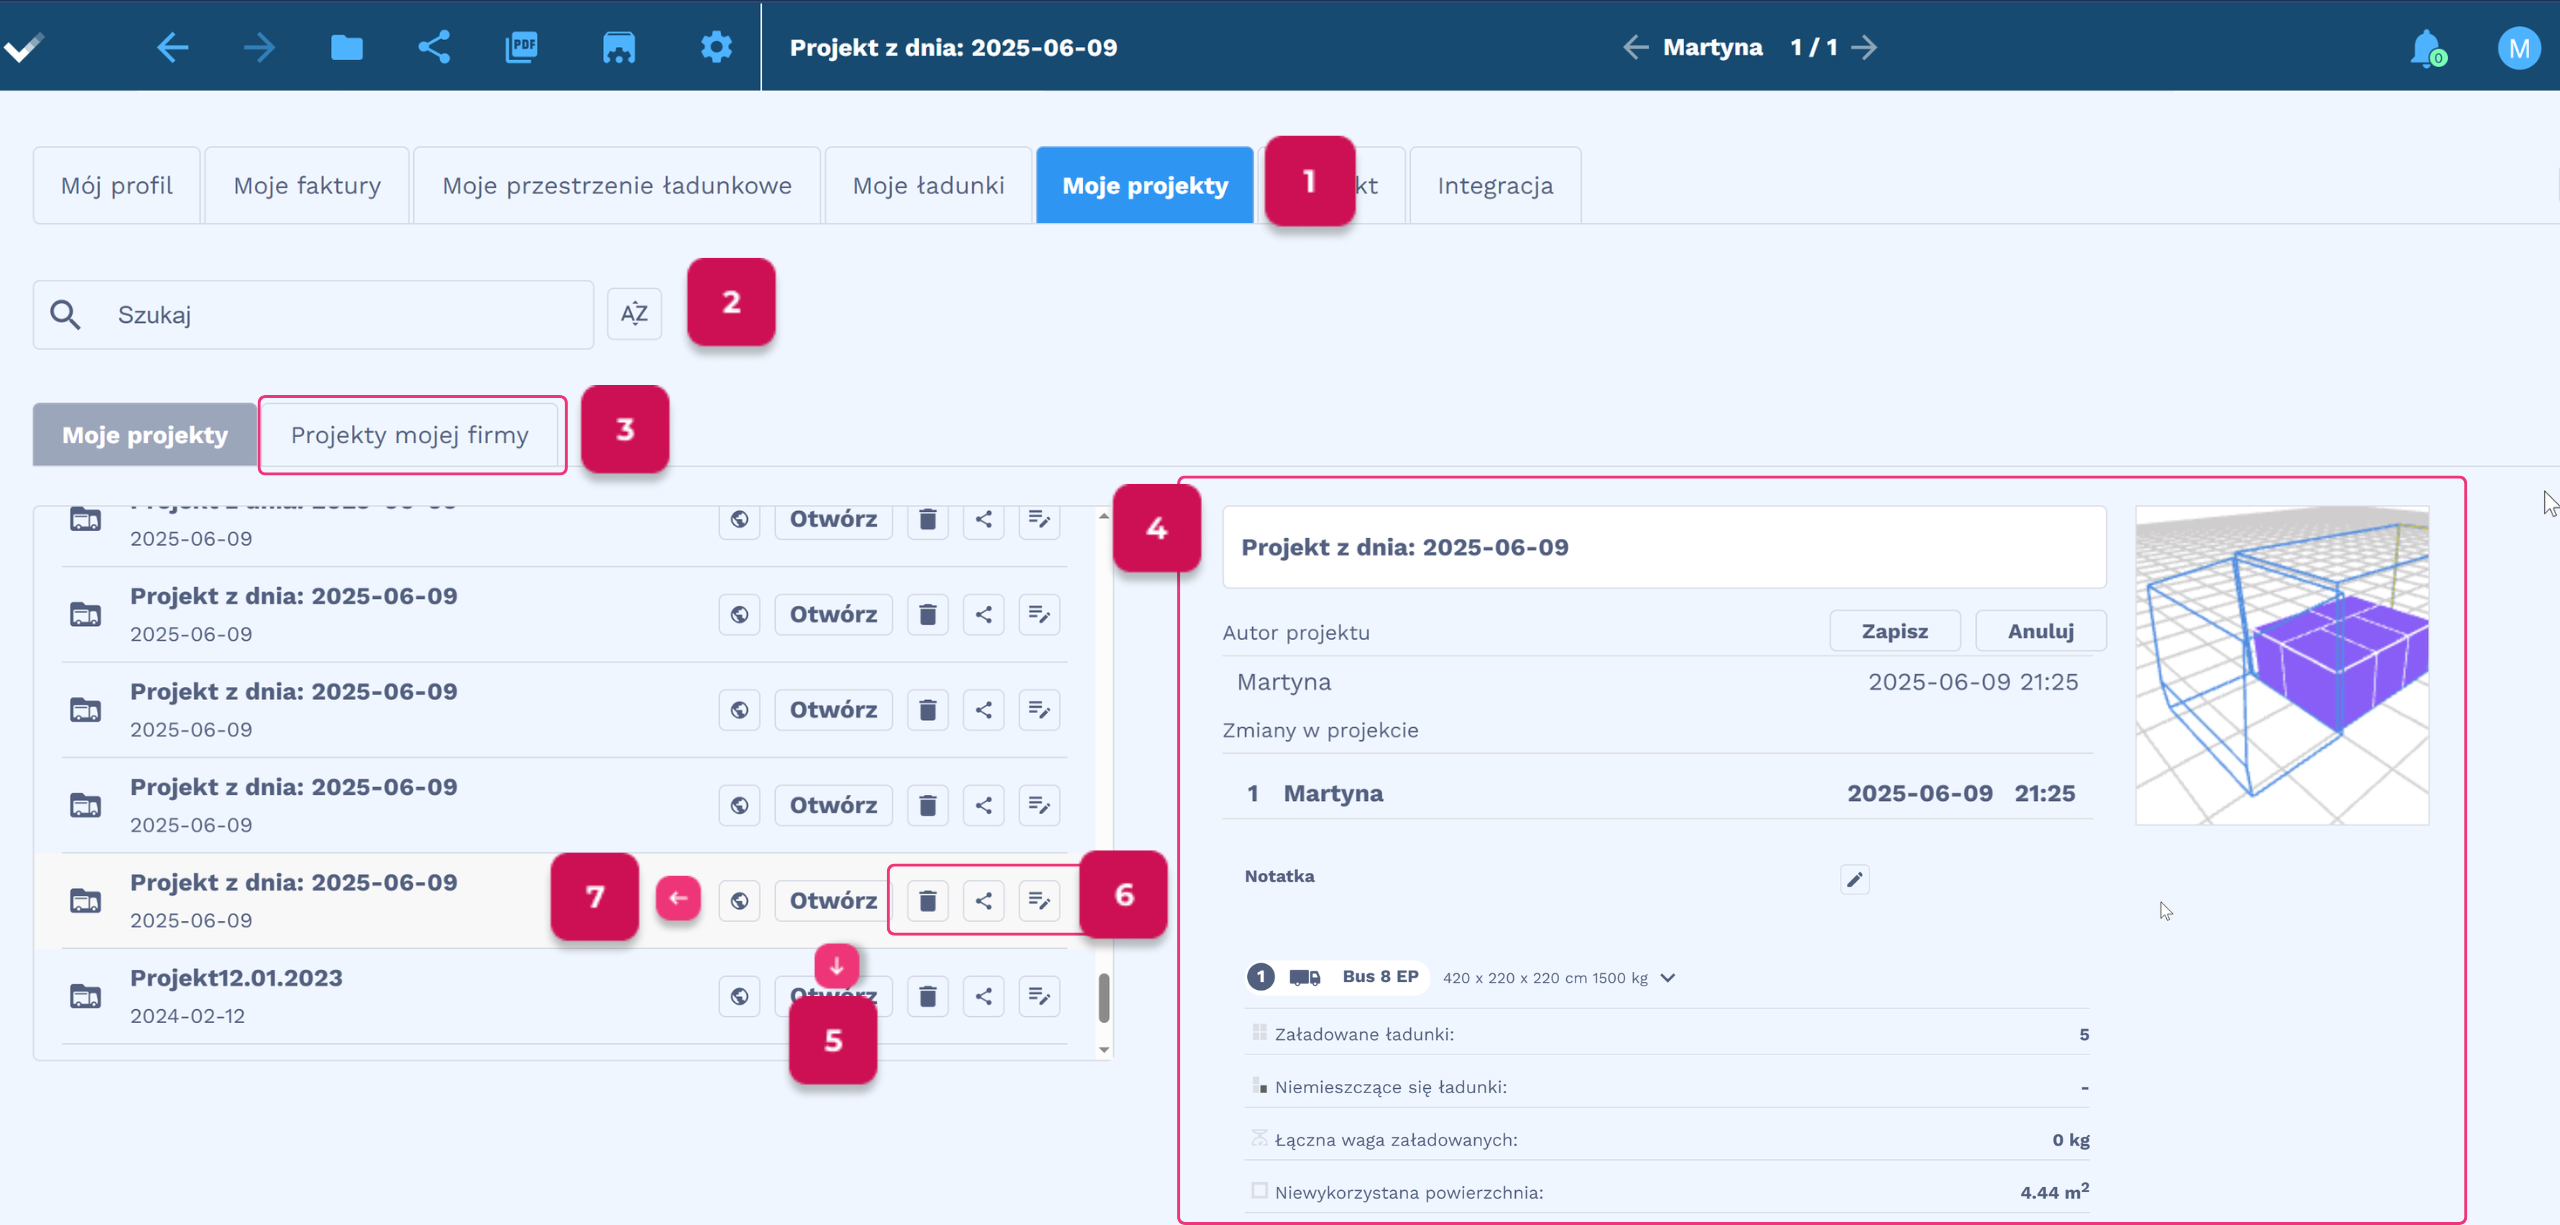The width and height of the screenshot is (2560, 1225).
Task: Click the Anuluj button
Action: [2040, 631]
